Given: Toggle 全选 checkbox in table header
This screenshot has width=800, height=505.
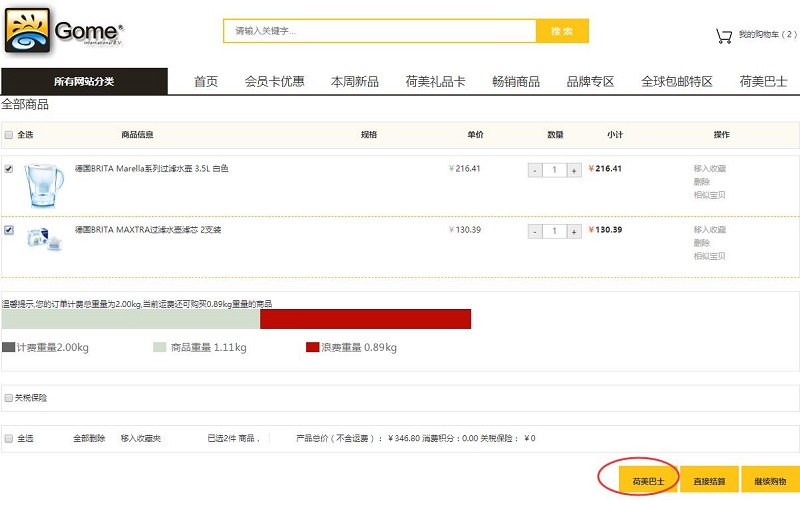Looking at the screenshot, I should [x=9, y=135].
